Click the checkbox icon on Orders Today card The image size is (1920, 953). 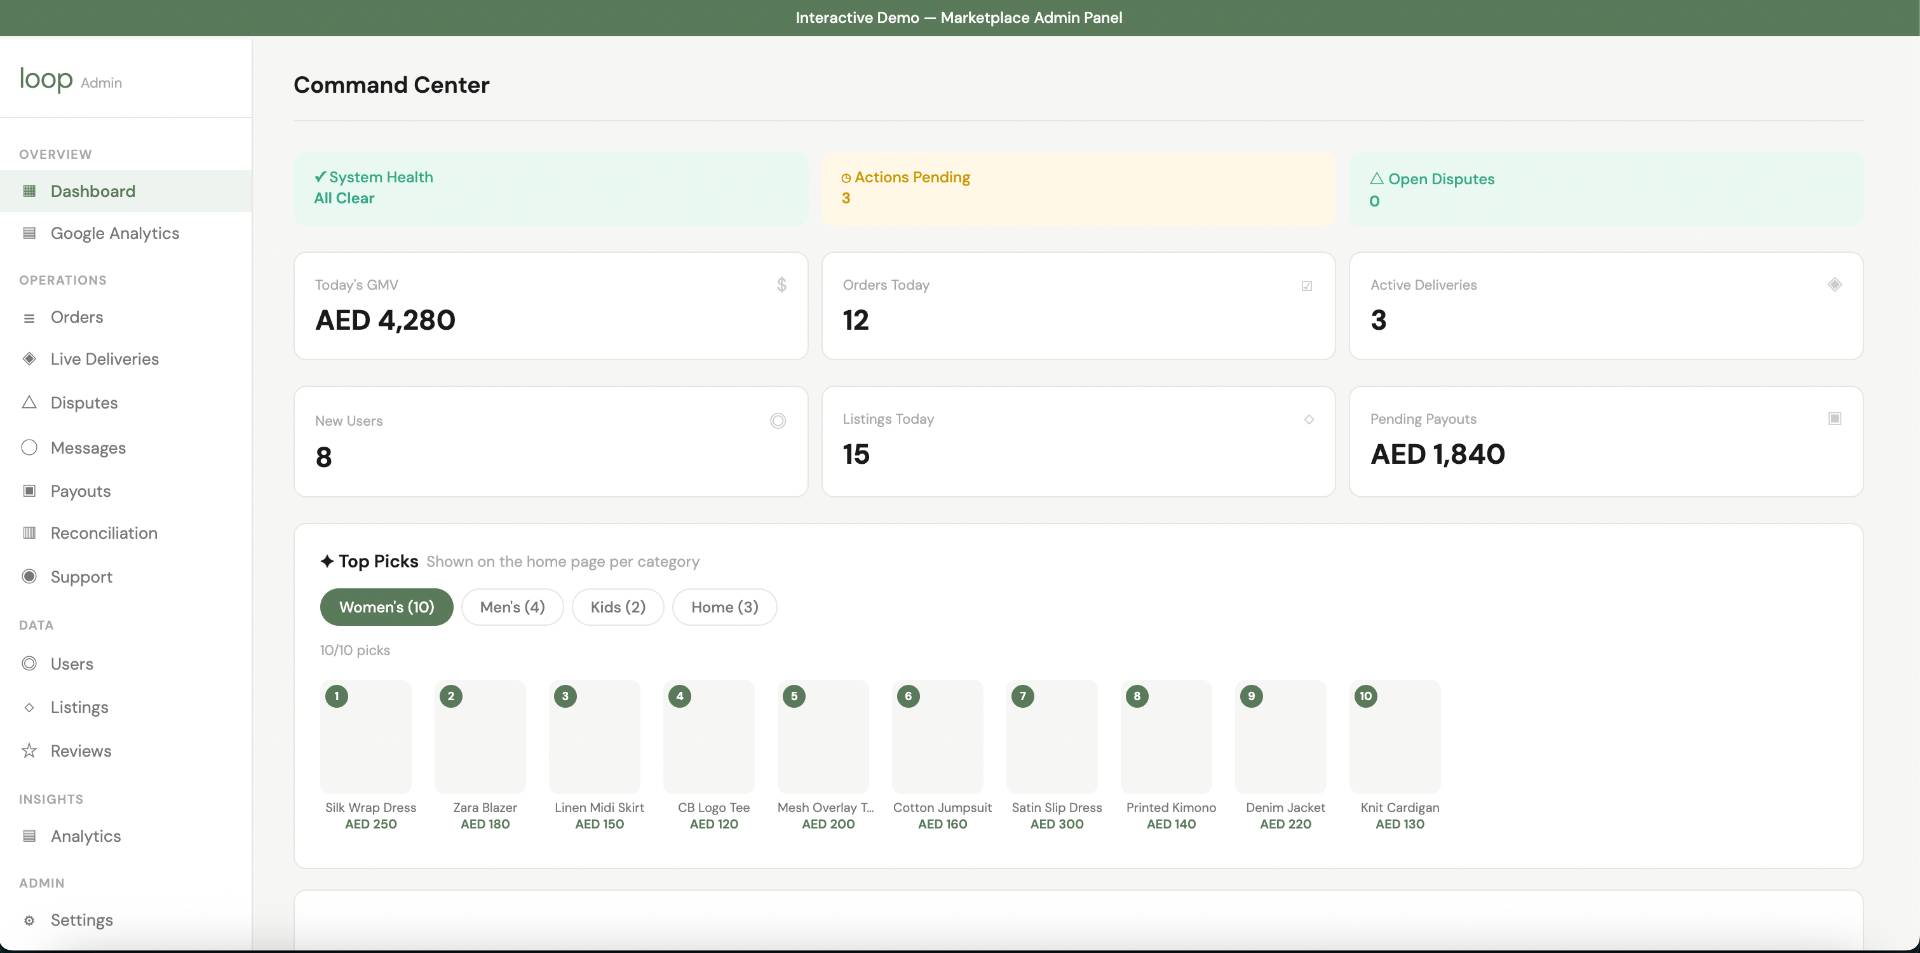[x=1307, y=286]
